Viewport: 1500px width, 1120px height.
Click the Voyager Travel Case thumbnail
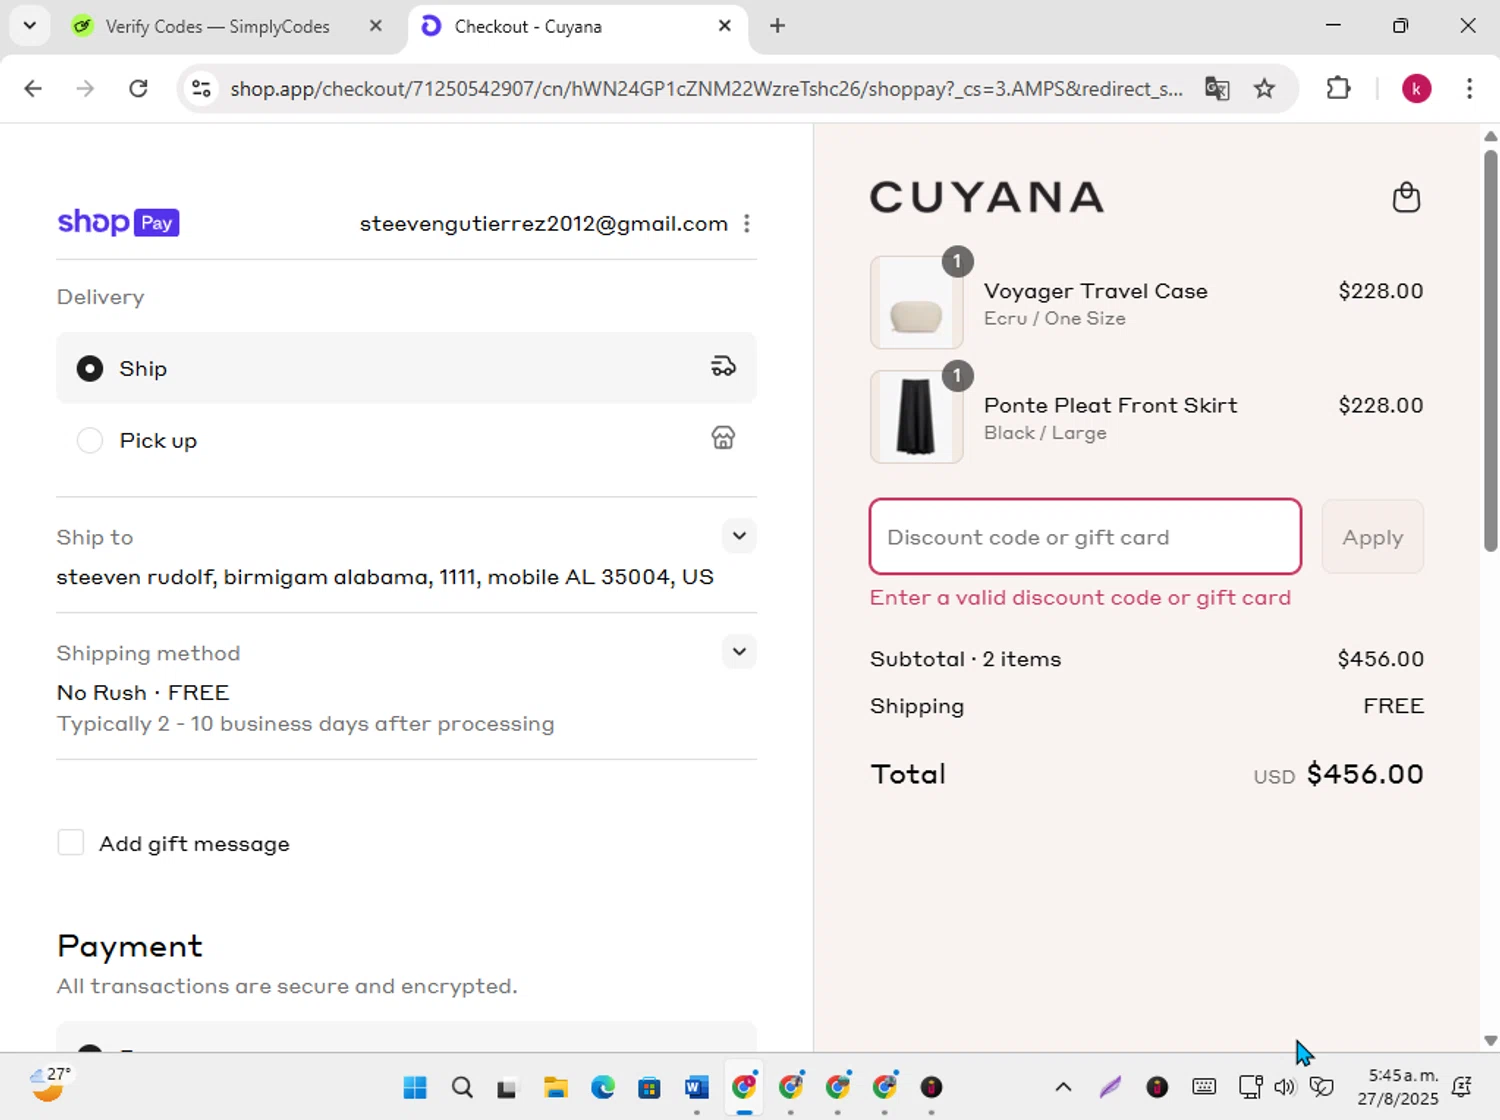coord(917,302)
